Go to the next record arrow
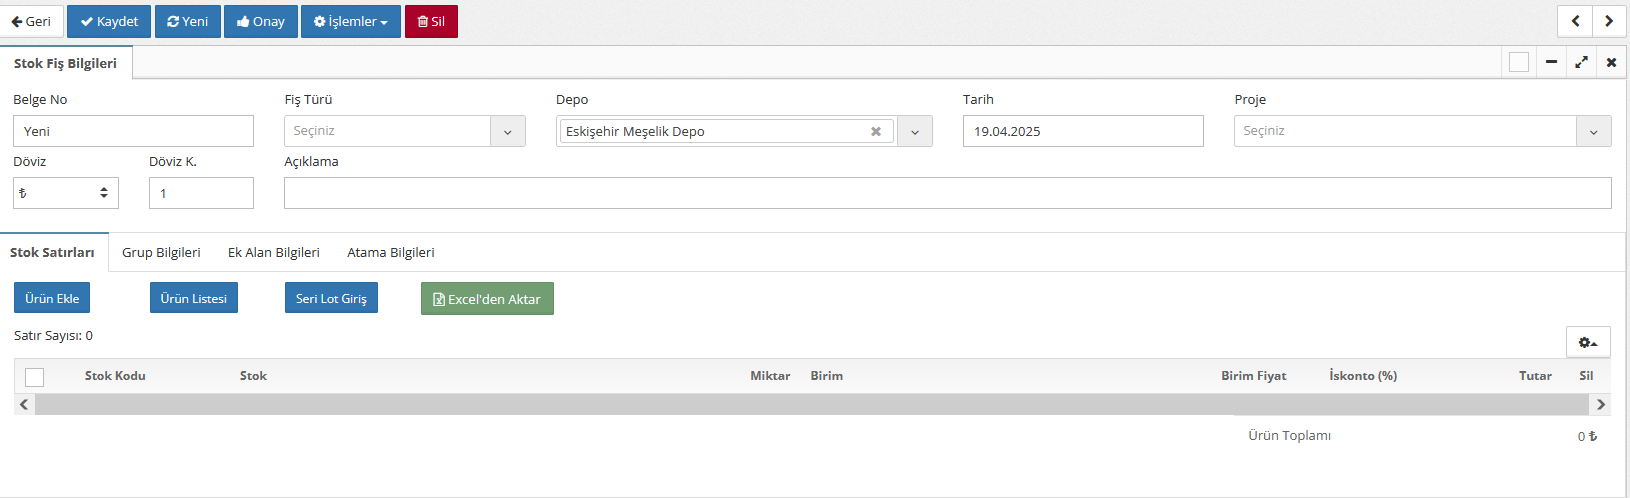This screenshot has height=498, width=1630. pos(1608,21)
